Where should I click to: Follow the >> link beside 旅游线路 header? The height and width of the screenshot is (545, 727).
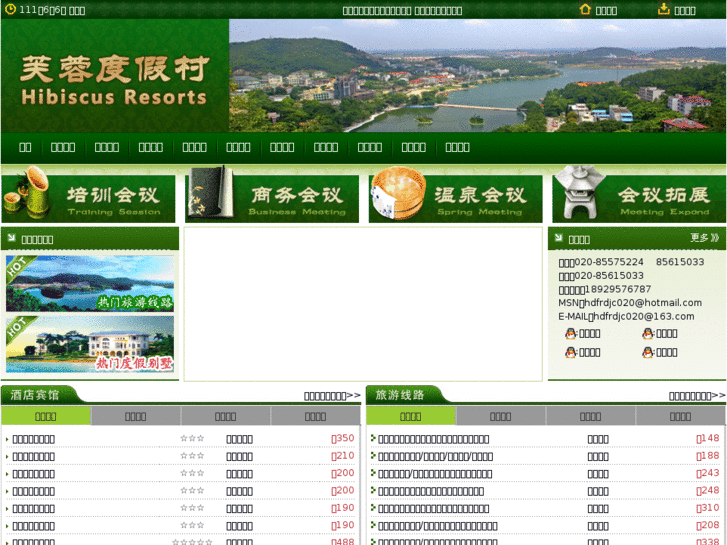click(x=697, y=396)
